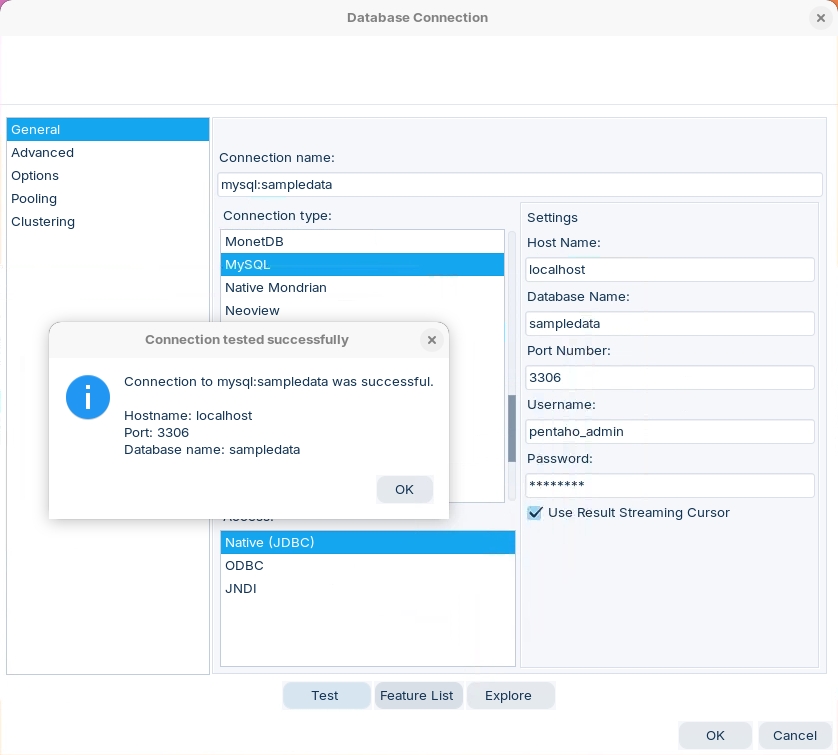Toggle Use Result Streaming Cursor checkbox
Screen dimensions: 838x755
[x=535, y=513]
